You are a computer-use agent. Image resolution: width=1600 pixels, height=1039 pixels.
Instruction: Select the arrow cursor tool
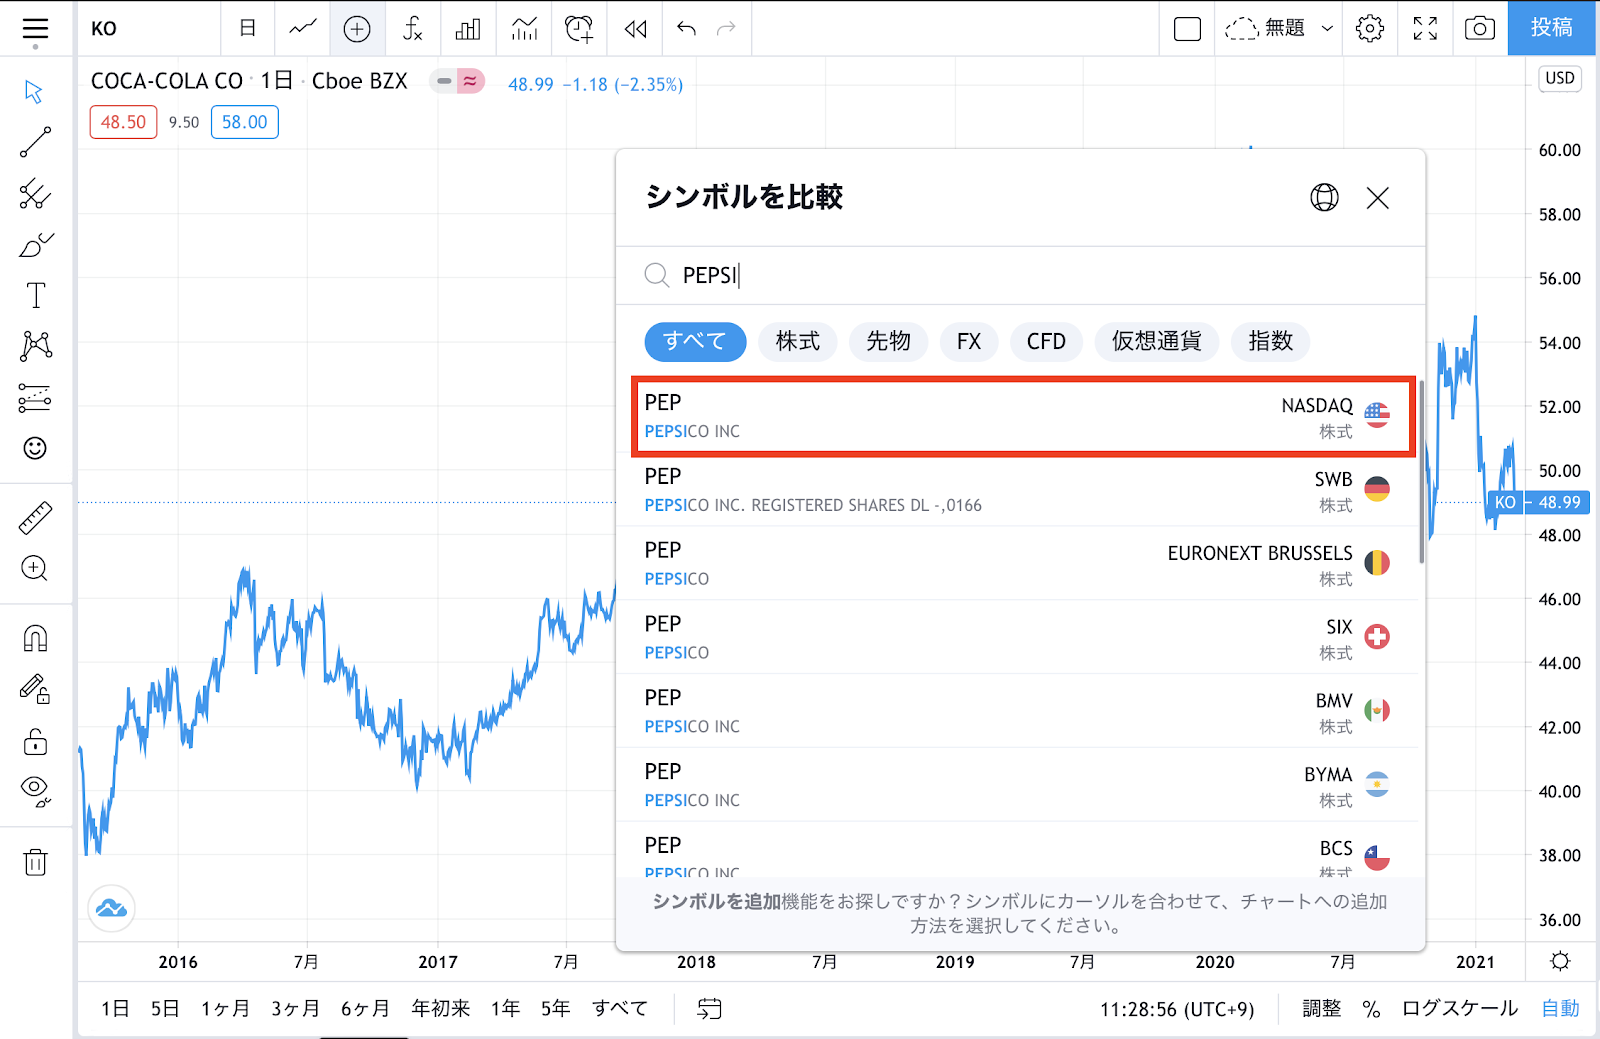tap(35, 92)
